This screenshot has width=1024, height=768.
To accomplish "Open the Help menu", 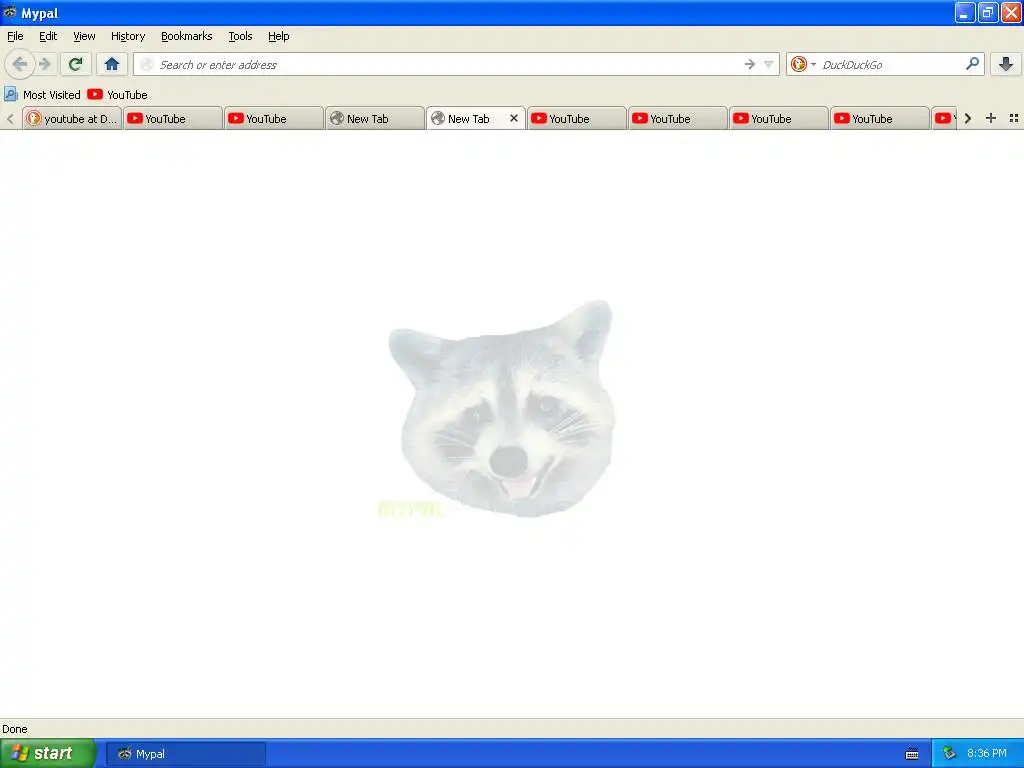I will point(279,37).
